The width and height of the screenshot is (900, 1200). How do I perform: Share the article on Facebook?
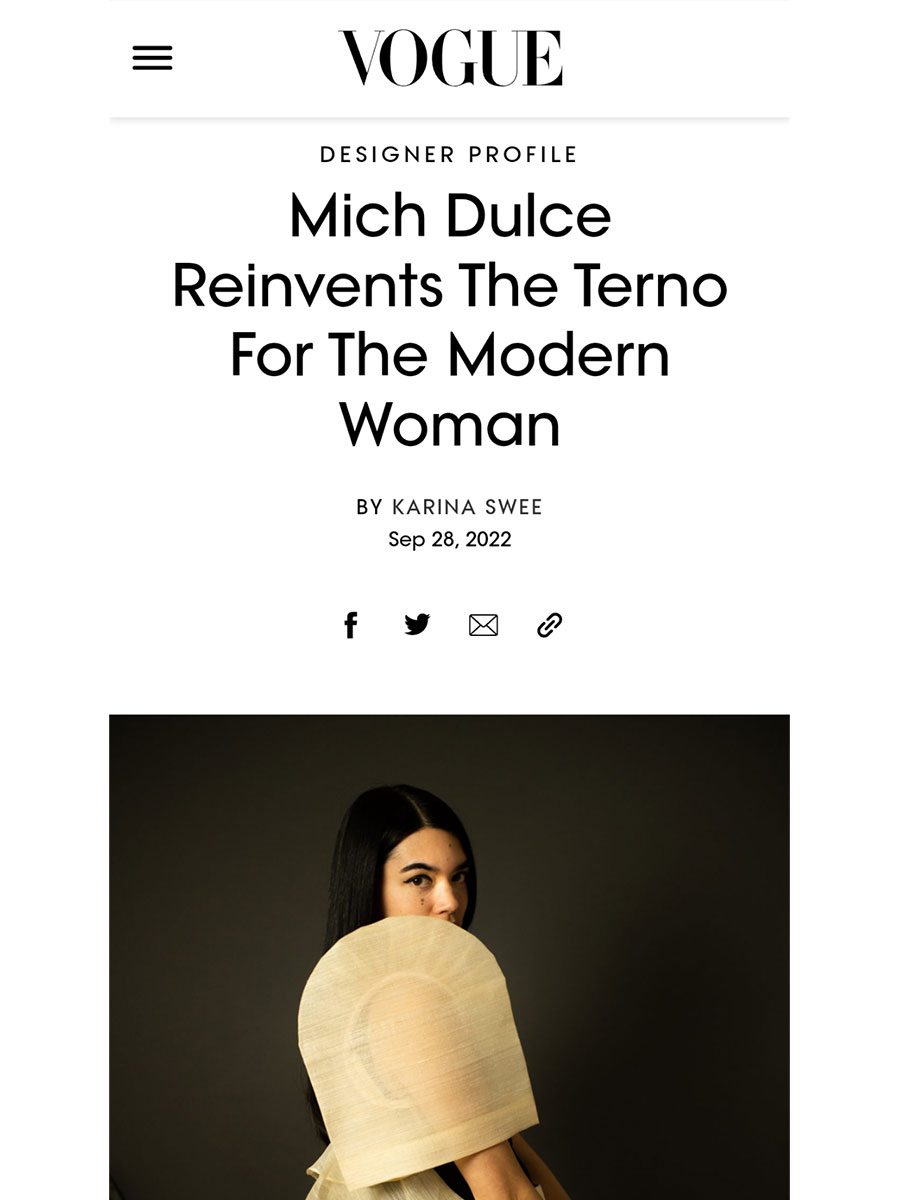click(351, 626)
